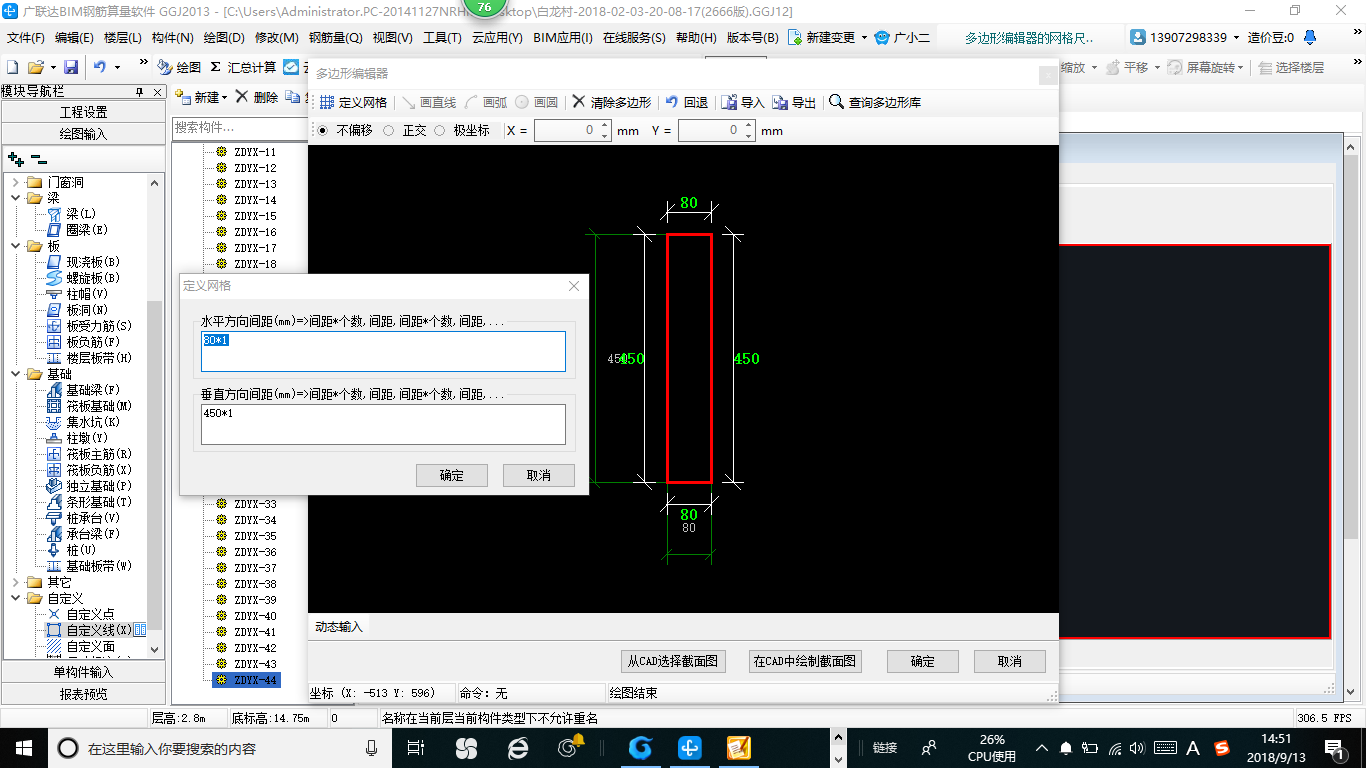Select the 不偏移 radio button
Image resolution: width=1366 pixels, height=768 pixels.
click(x=322, y=130)
